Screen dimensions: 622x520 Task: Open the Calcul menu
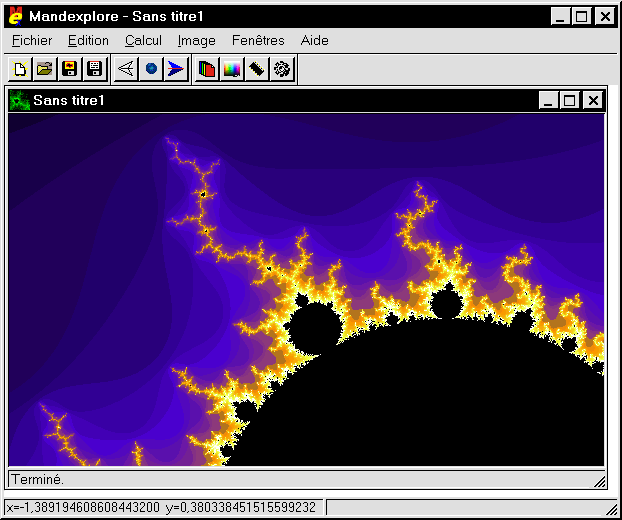(143, 41)
